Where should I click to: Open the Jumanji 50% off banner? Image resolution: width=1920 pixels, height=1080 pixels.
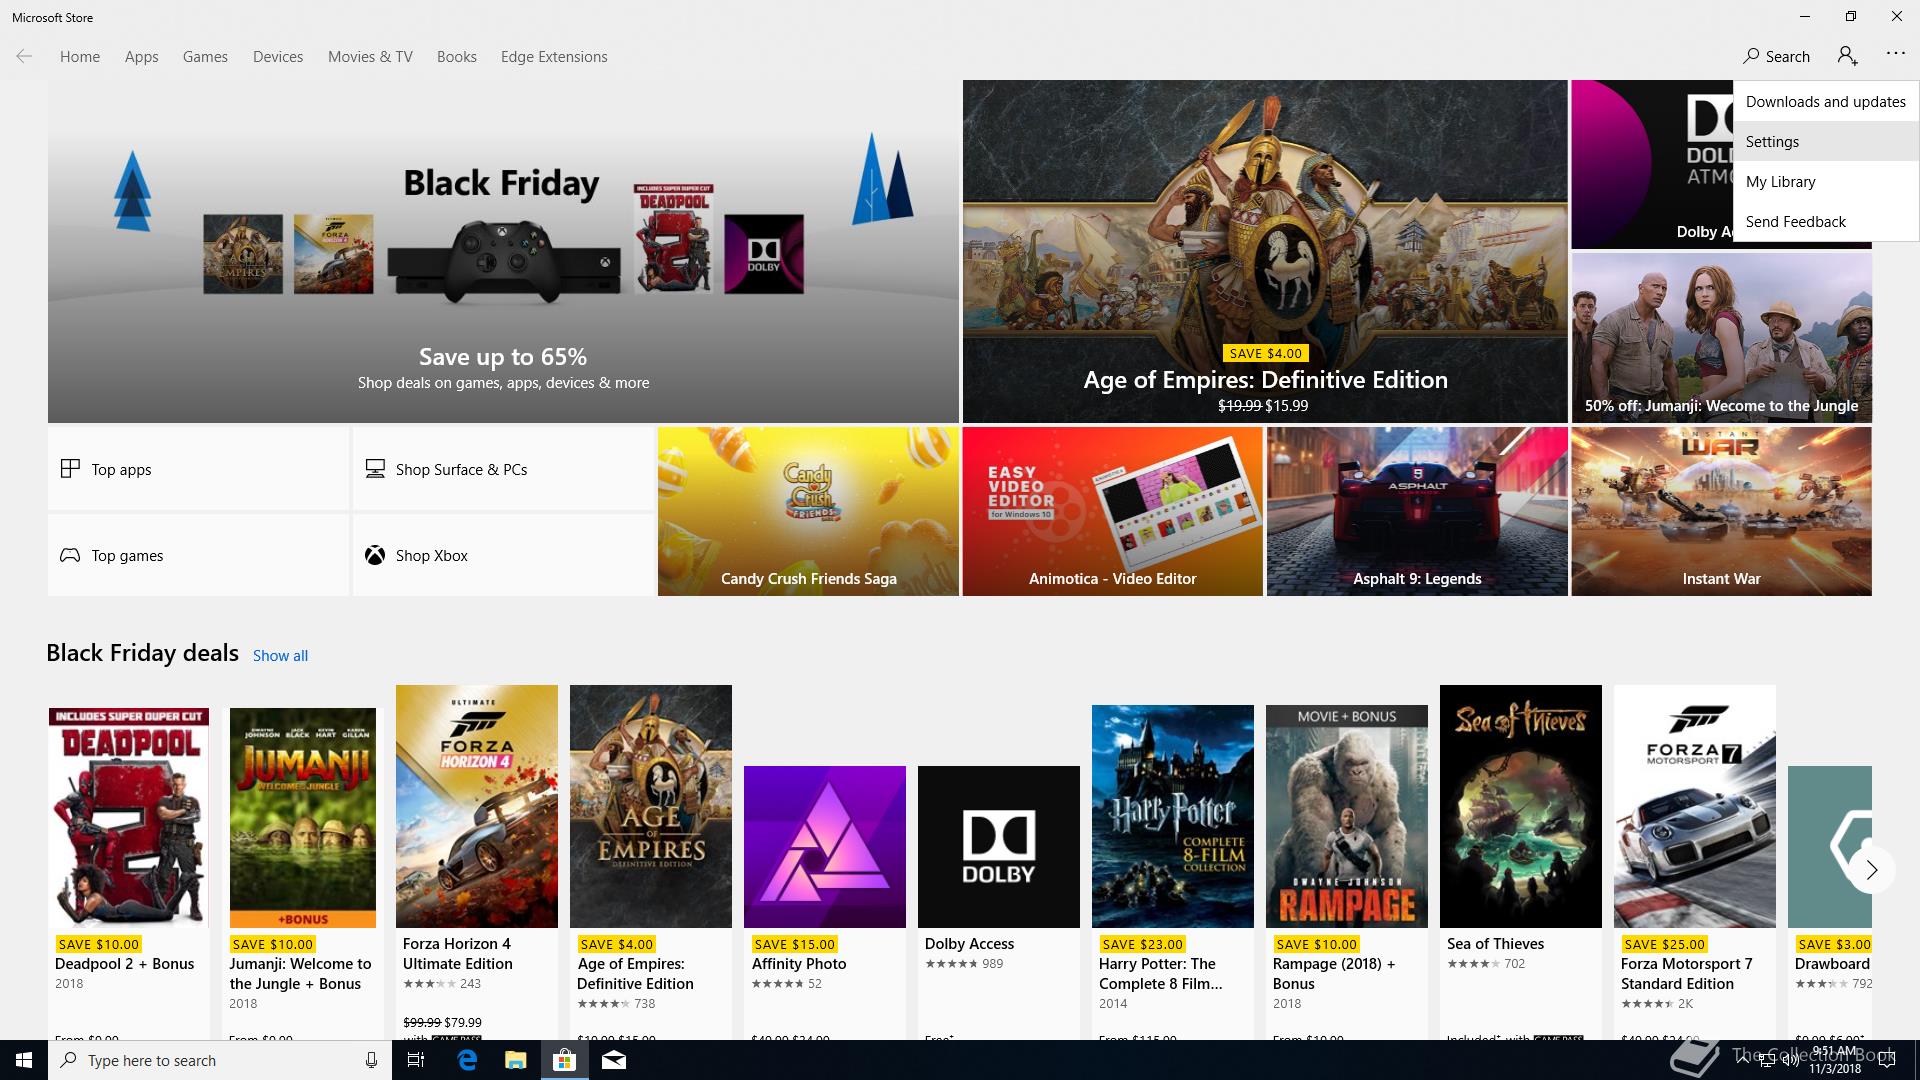[1721, 337]
